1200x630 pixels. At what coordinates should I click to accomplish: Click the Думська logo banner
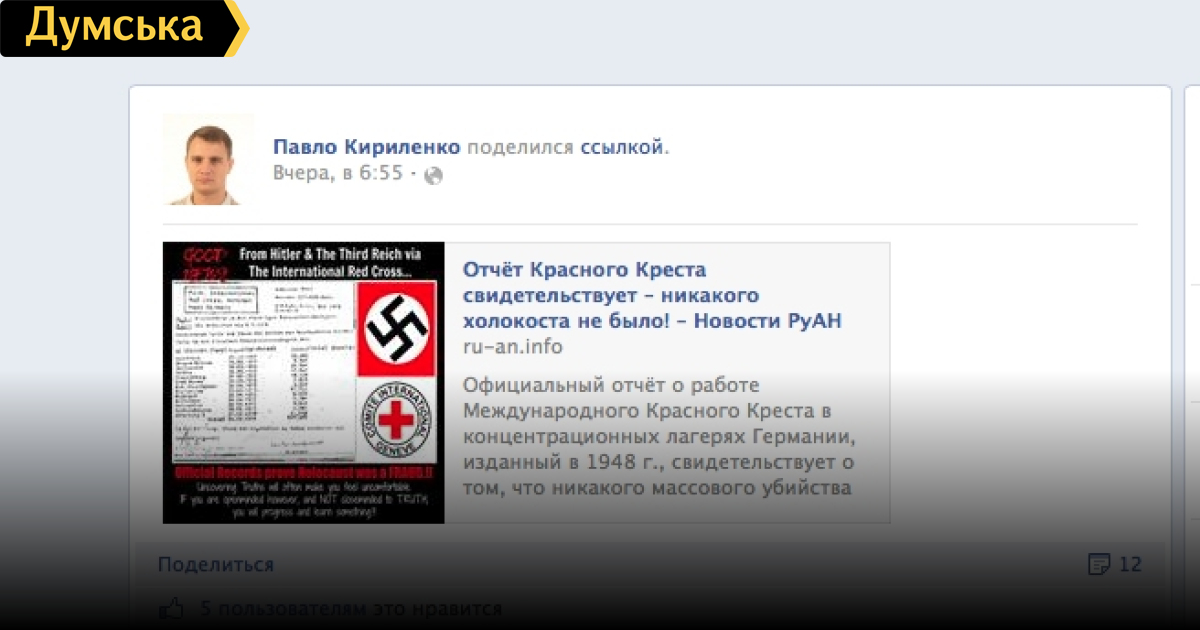coord(113,28)
